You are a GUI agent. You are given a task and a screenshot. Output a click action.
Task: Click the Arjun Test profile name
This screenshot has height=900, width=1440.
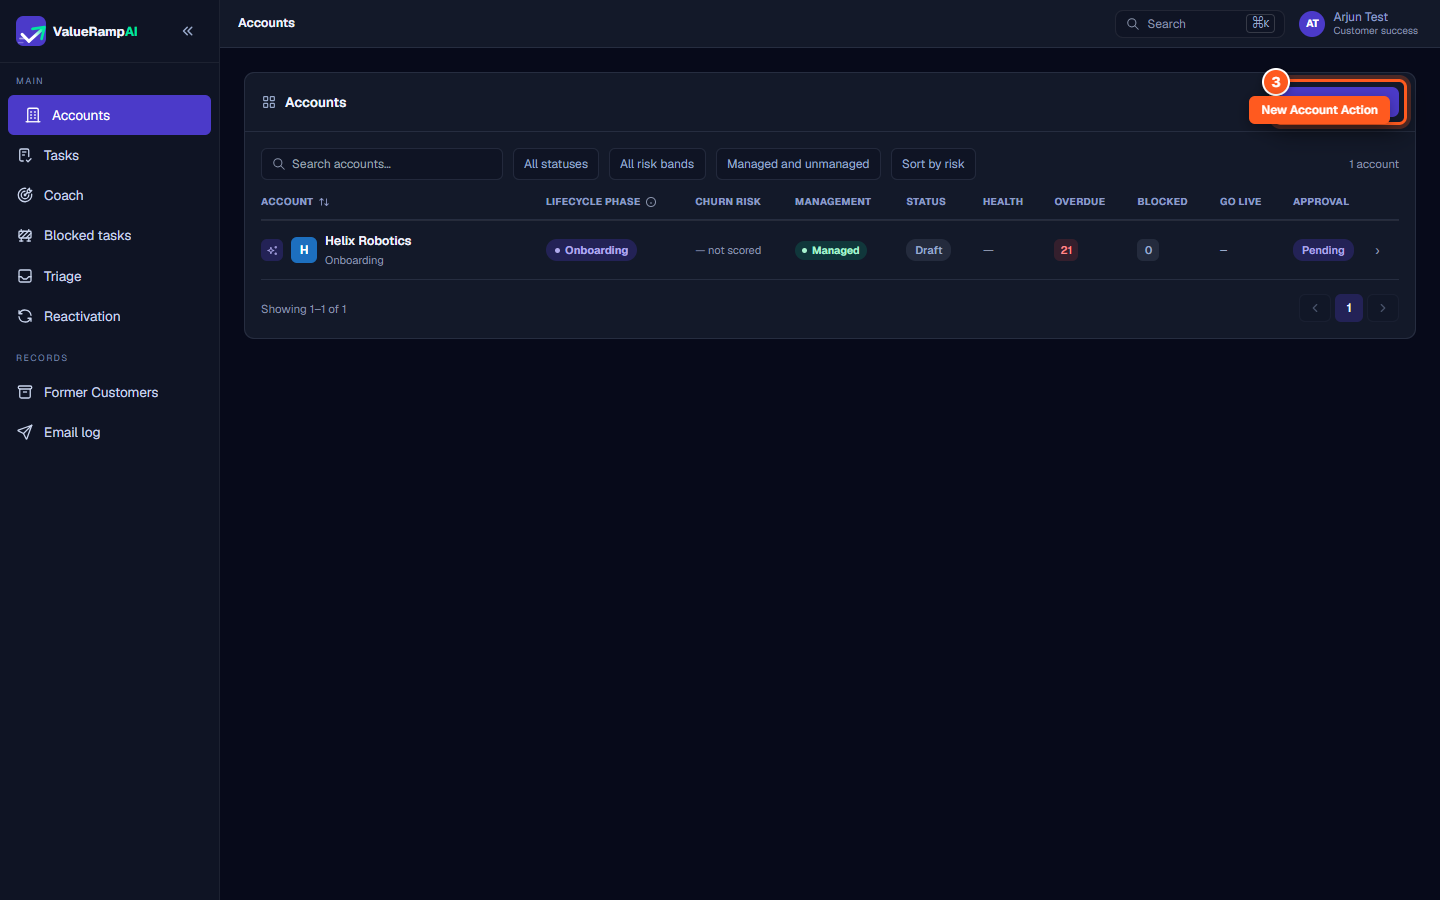click(x=1360, y=17)
